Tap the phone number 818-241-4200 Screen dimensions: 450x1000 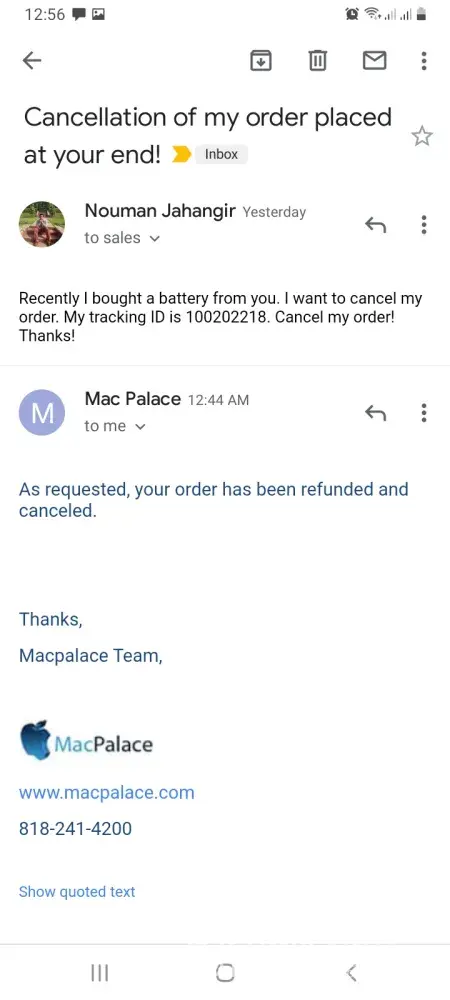pos(75,828)
